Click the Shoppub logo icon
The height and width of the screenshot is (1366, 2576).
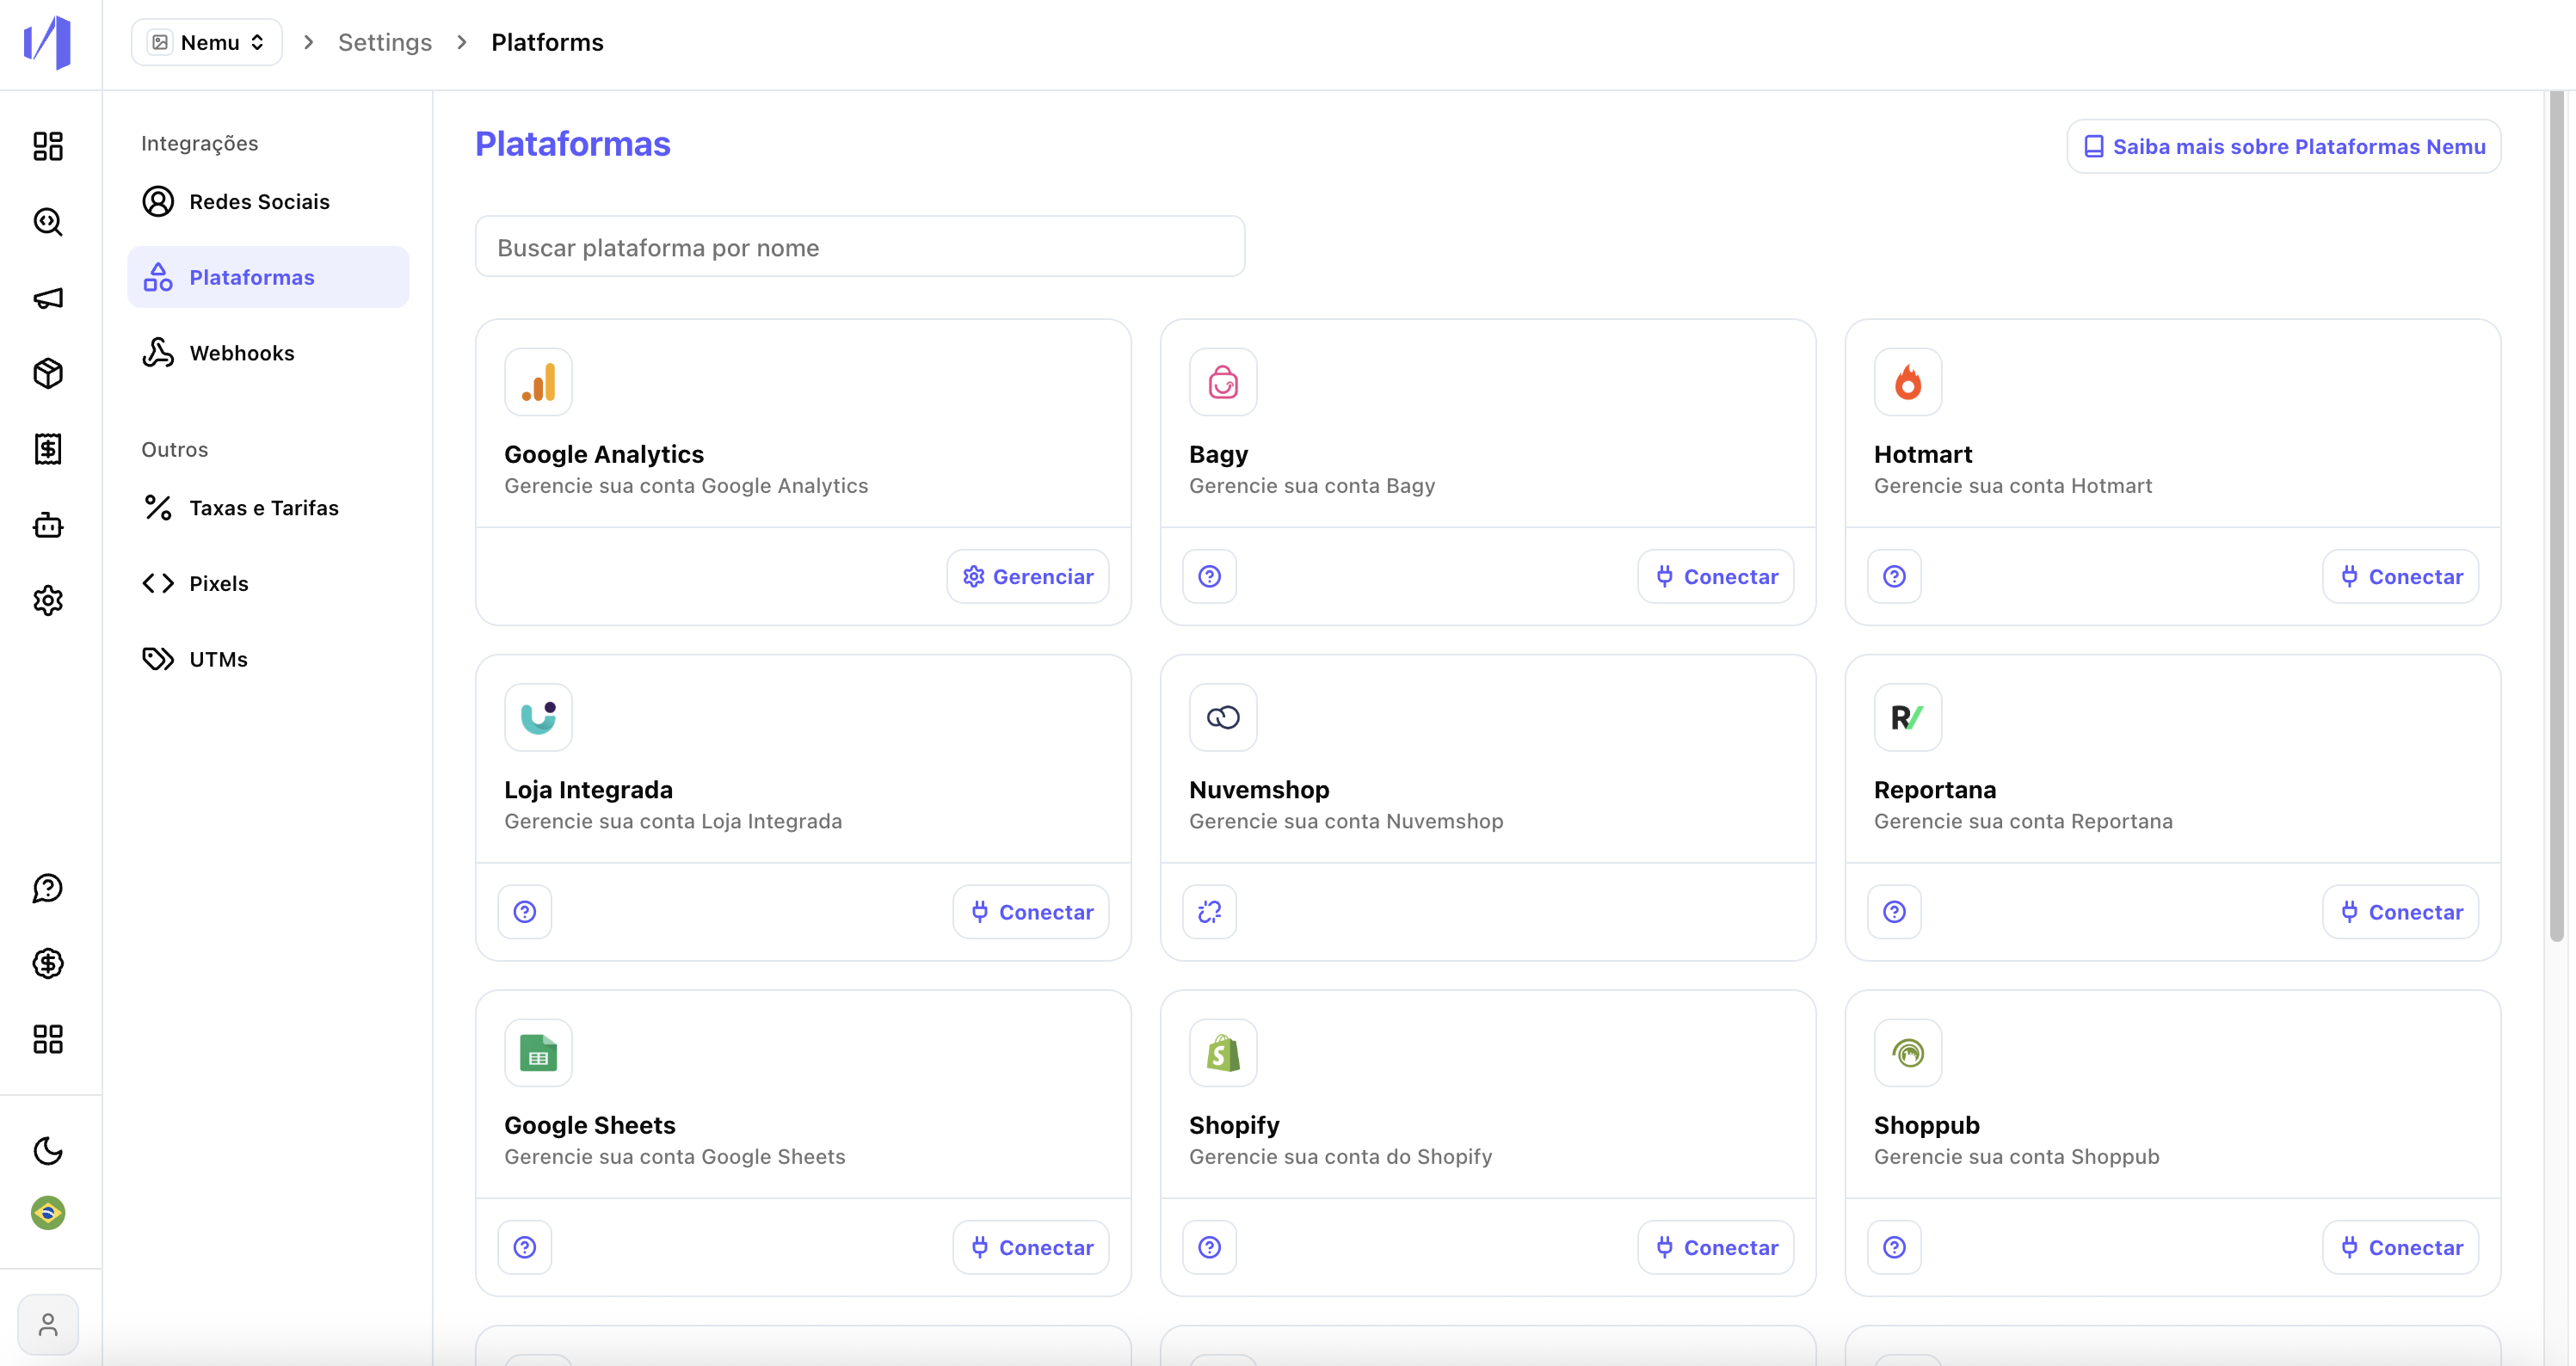point(1909,1053)
